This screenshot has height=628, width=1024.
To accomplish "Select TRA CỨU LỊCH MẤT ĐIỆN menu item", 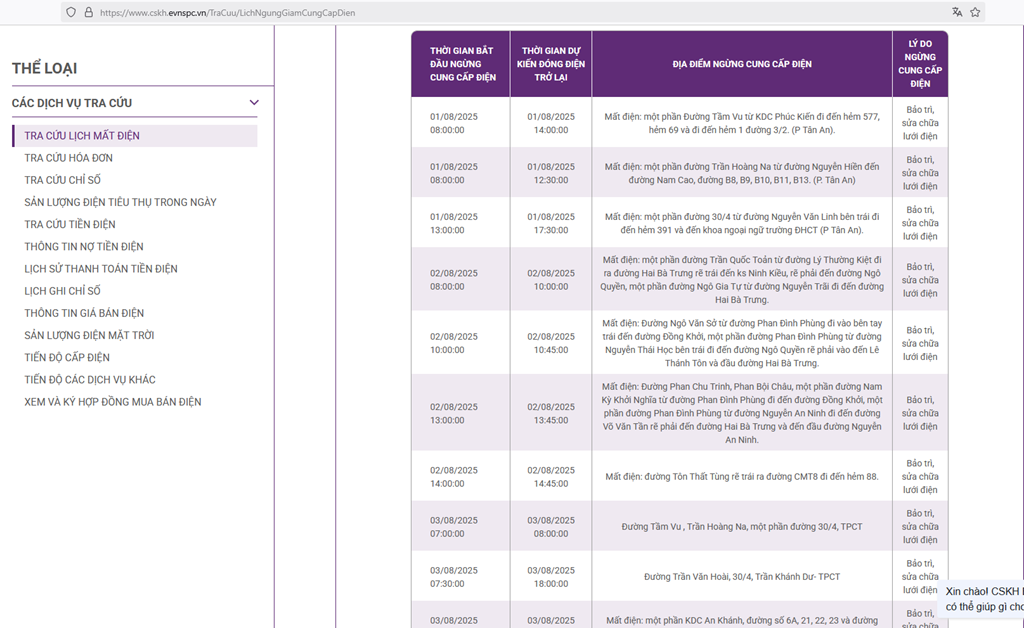I will pyautogui.click(x=82, y=136).
